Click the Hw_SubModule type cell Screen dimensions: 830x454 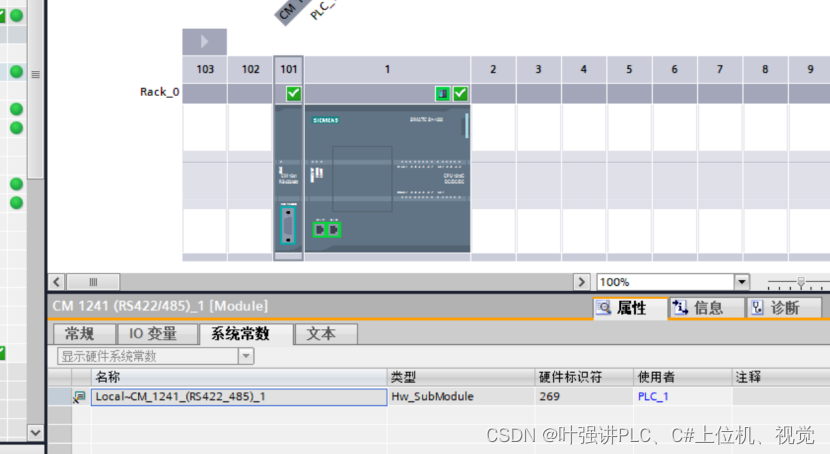[461, 396]
